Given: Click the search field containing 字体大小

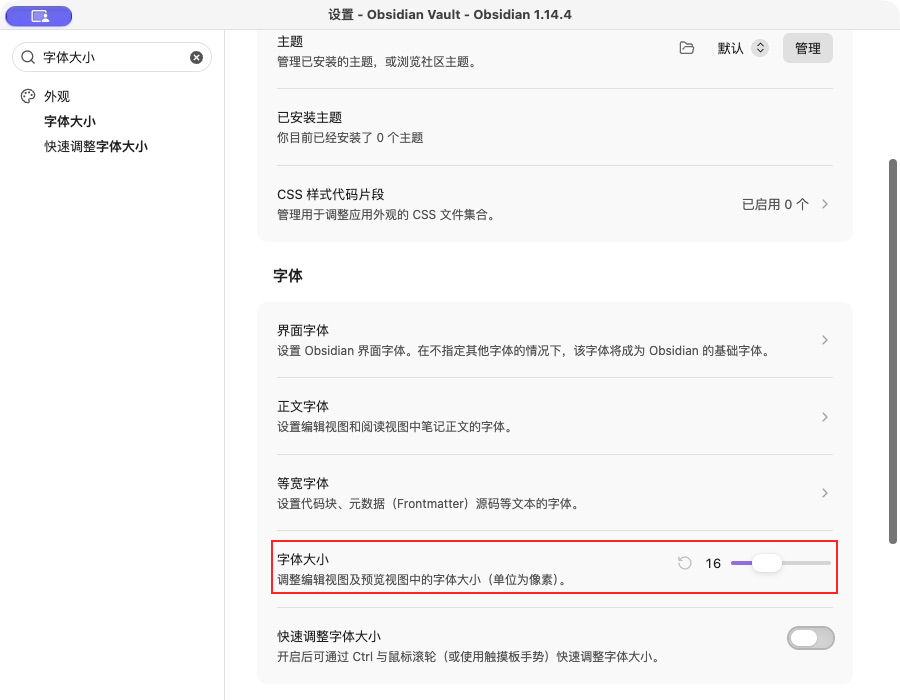Looking at the screenshot, I should pyautogui.click(x=112, y=57).
